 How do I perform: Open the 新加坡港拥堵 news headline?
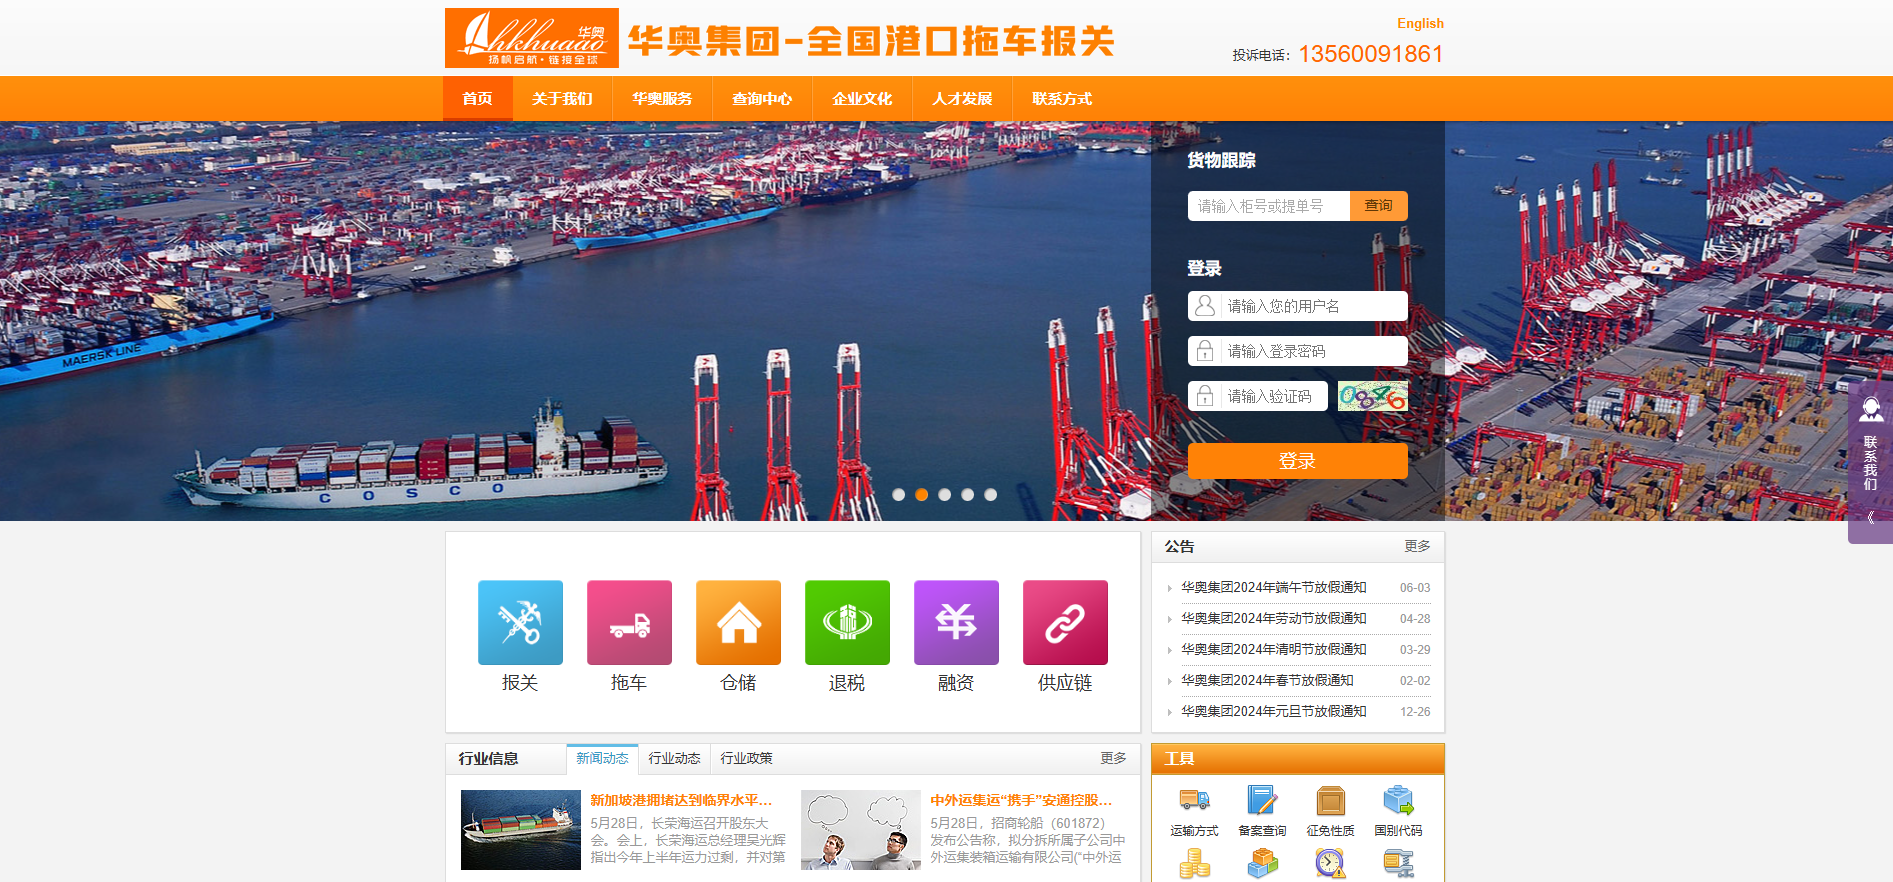point(681,800)
